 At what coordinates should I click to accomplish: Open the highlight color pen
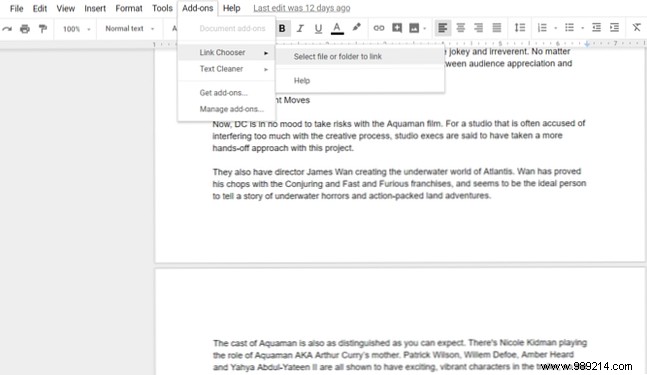(356, 28)
